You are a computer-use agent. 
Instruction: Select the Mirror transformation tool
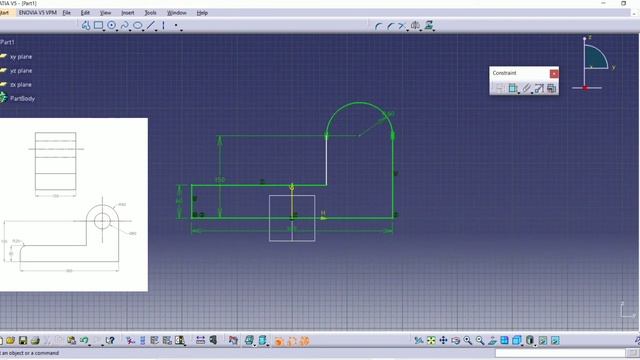click(x=415, y=26)
